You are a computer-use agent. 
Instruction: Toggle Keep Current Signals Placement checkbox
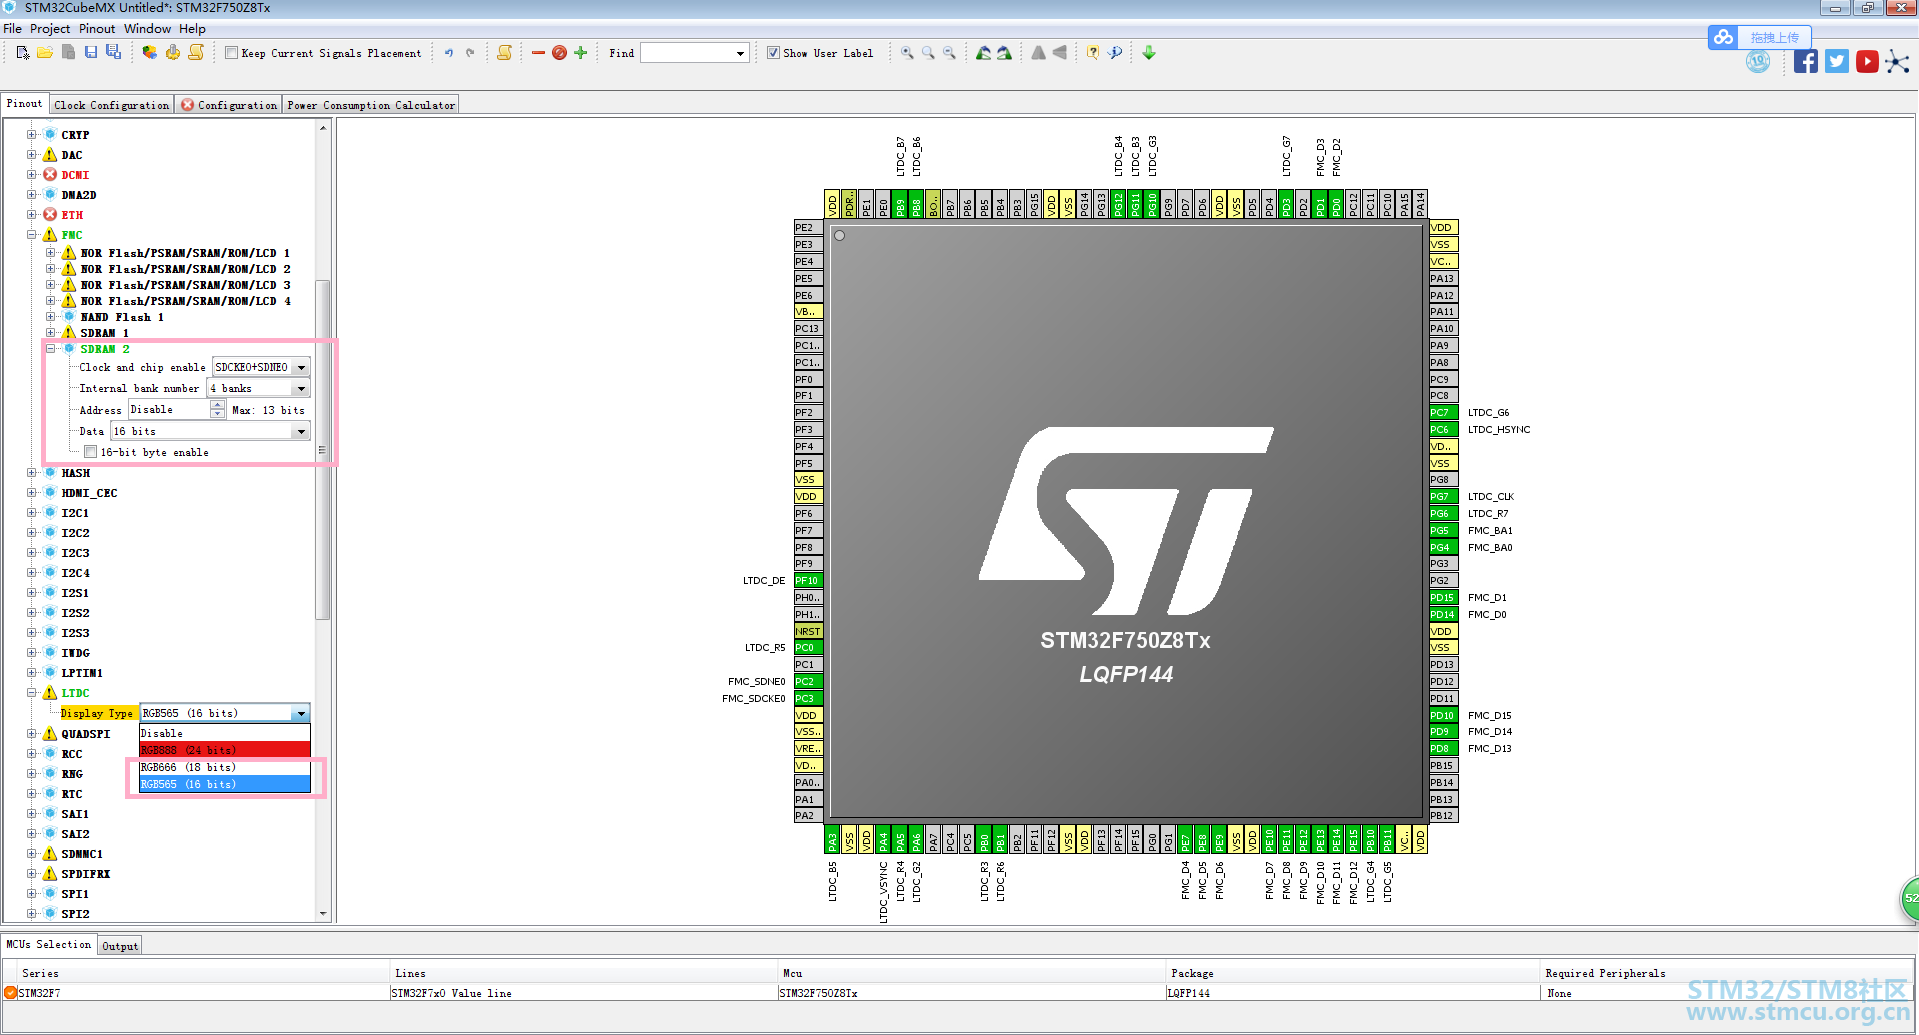tap(232, 53)
